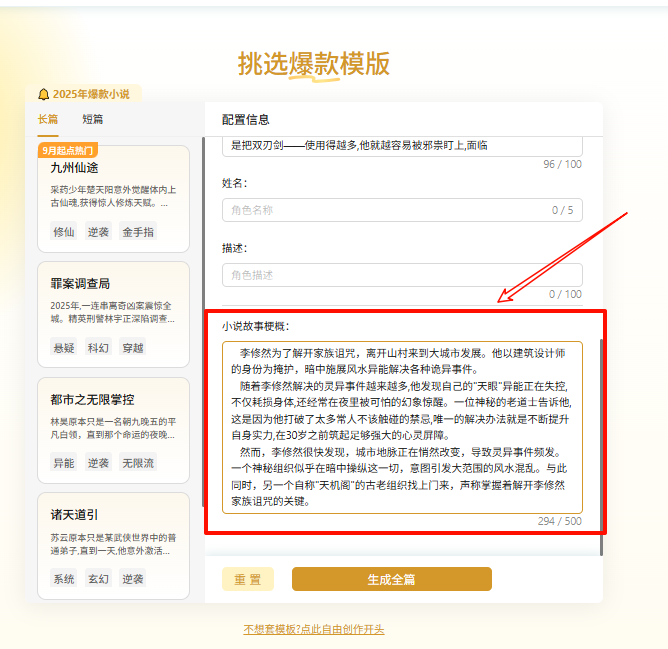Click the 294 / 500 character counter
The width and height of the screenshot is (668, 649).
point(559,521)
